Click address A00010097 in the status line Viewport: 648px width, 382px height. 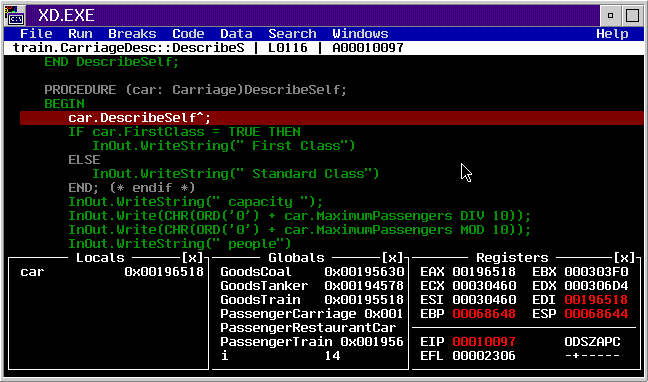(368, 48)
